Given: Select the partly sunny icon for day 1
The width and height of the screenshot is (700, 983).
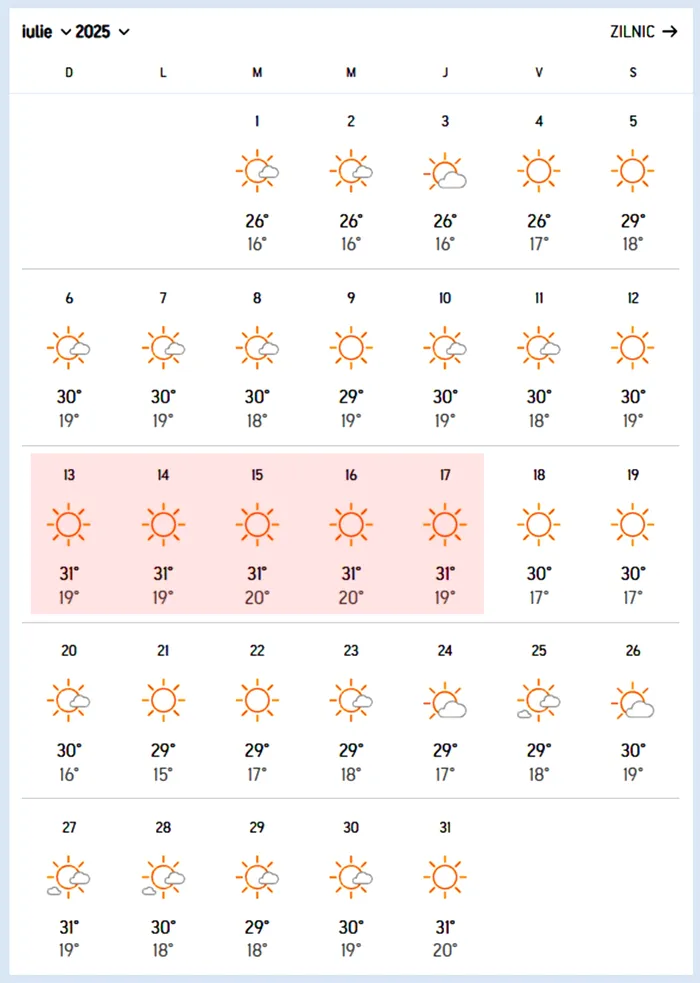Looking at the screenshot, I should (257, 171).
